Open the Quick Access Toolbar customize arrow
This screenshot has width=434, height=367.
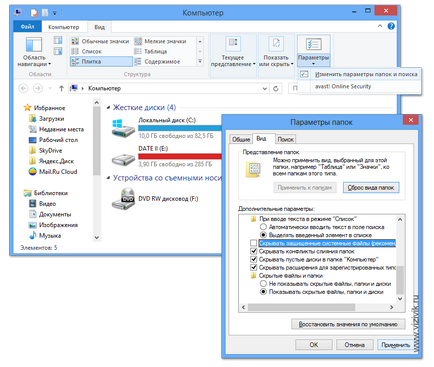pyautogui.click(x=55, y=13)
